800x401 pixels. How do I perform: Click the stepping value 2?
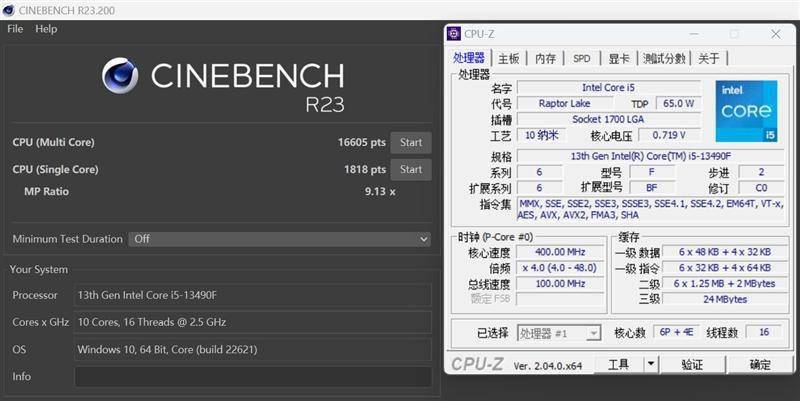pyautogui.click(x=761, y=172)
